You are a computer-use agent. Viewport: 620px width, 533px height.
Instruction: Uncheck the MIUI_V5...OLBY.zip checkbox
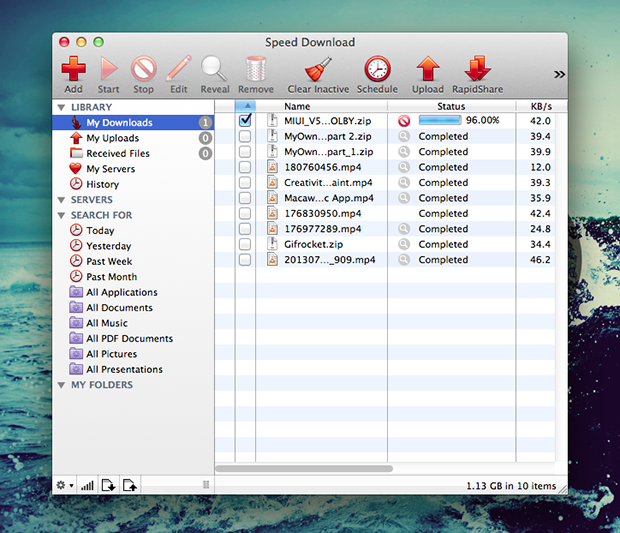coord(245,121)
